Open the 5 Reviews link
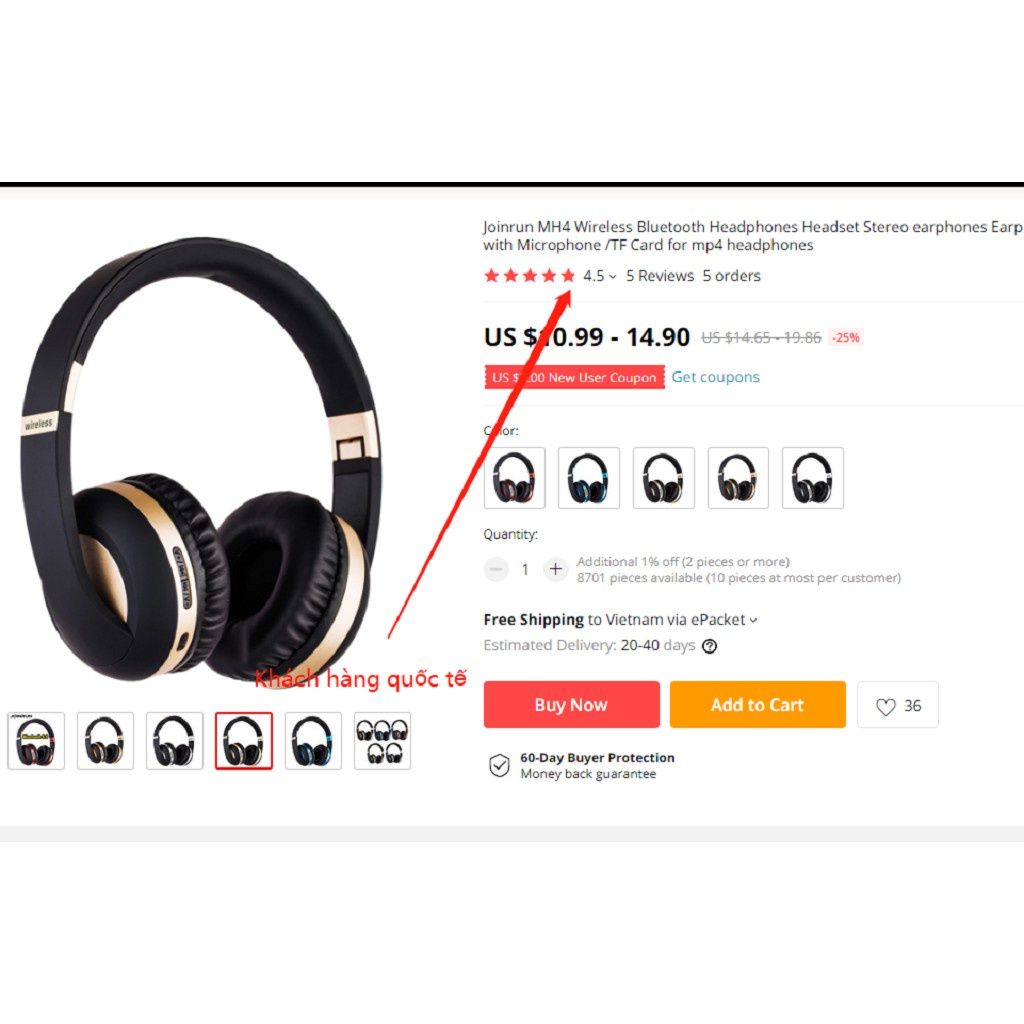This screenshot has height=1024, width=1024. (x=660, y=276)
